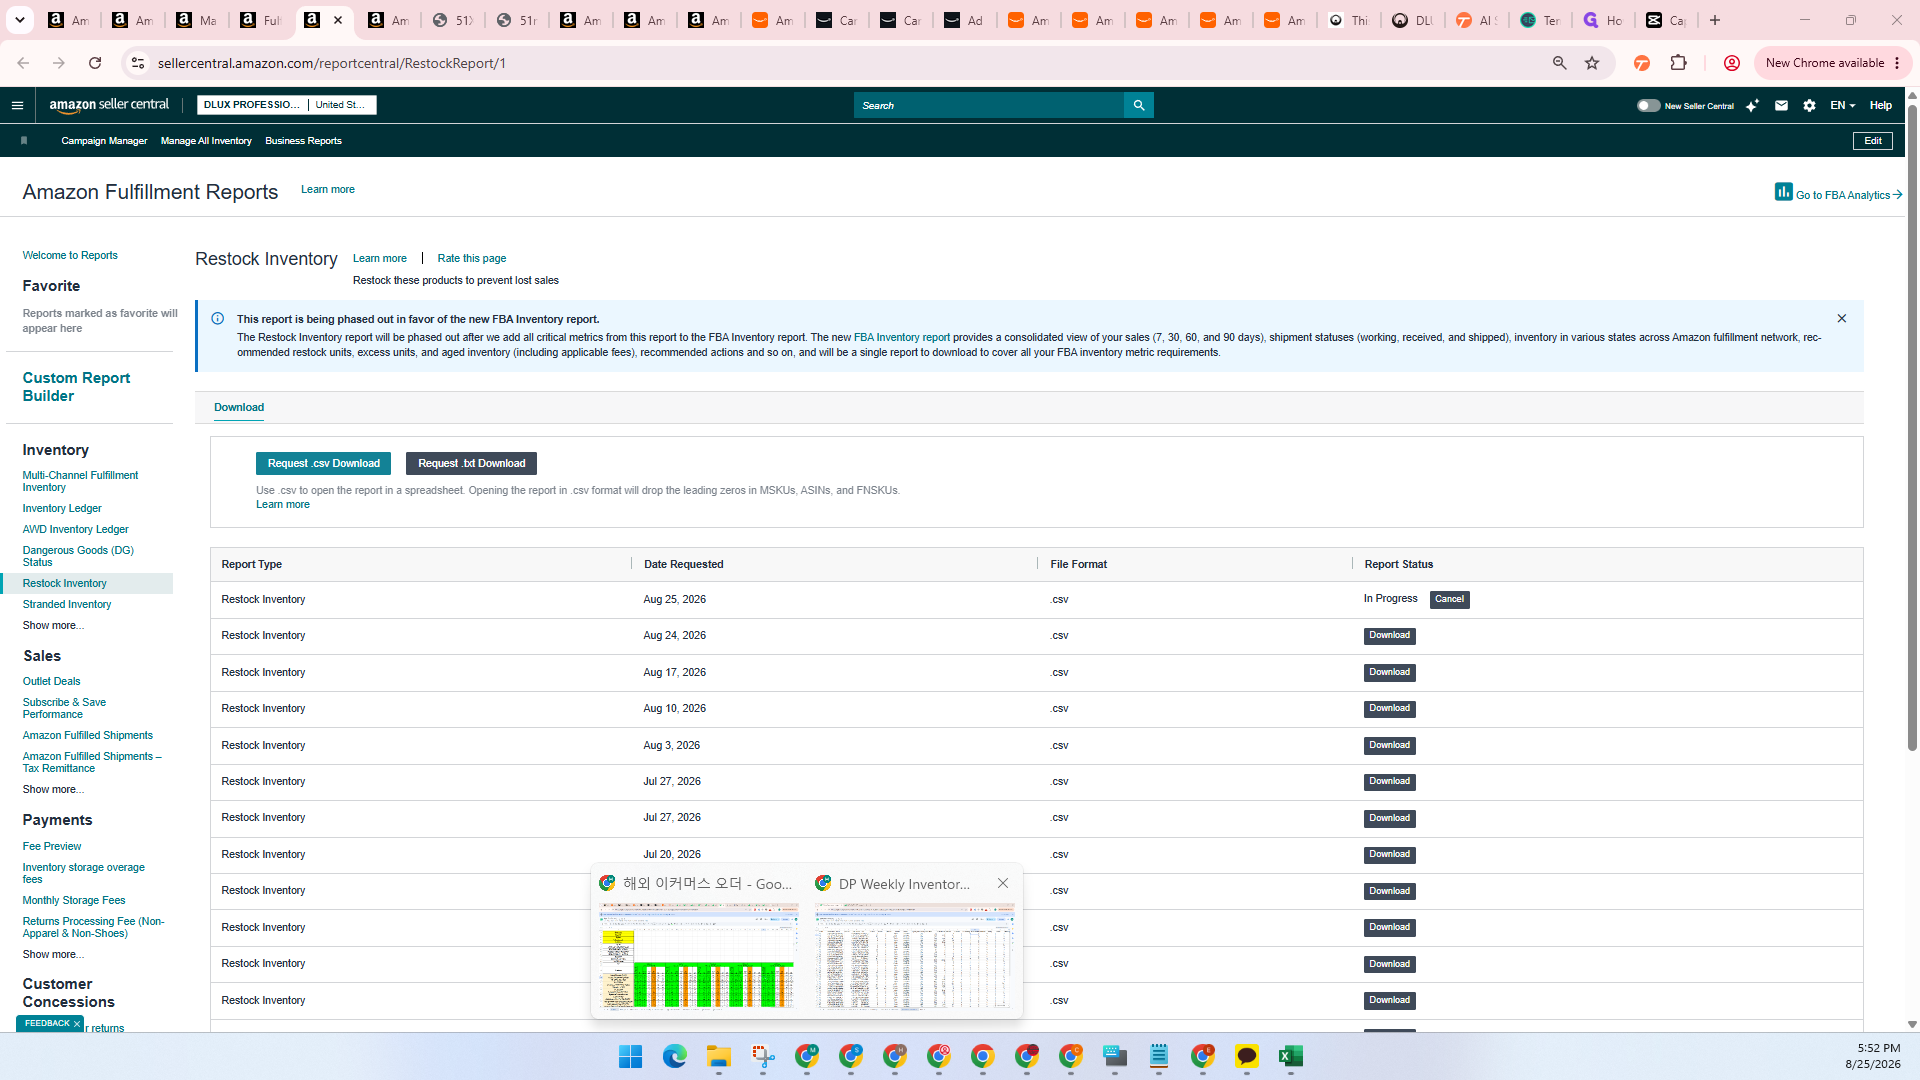
Task: Open the Seller Central hamburger menu
Action: click(17, 105)
